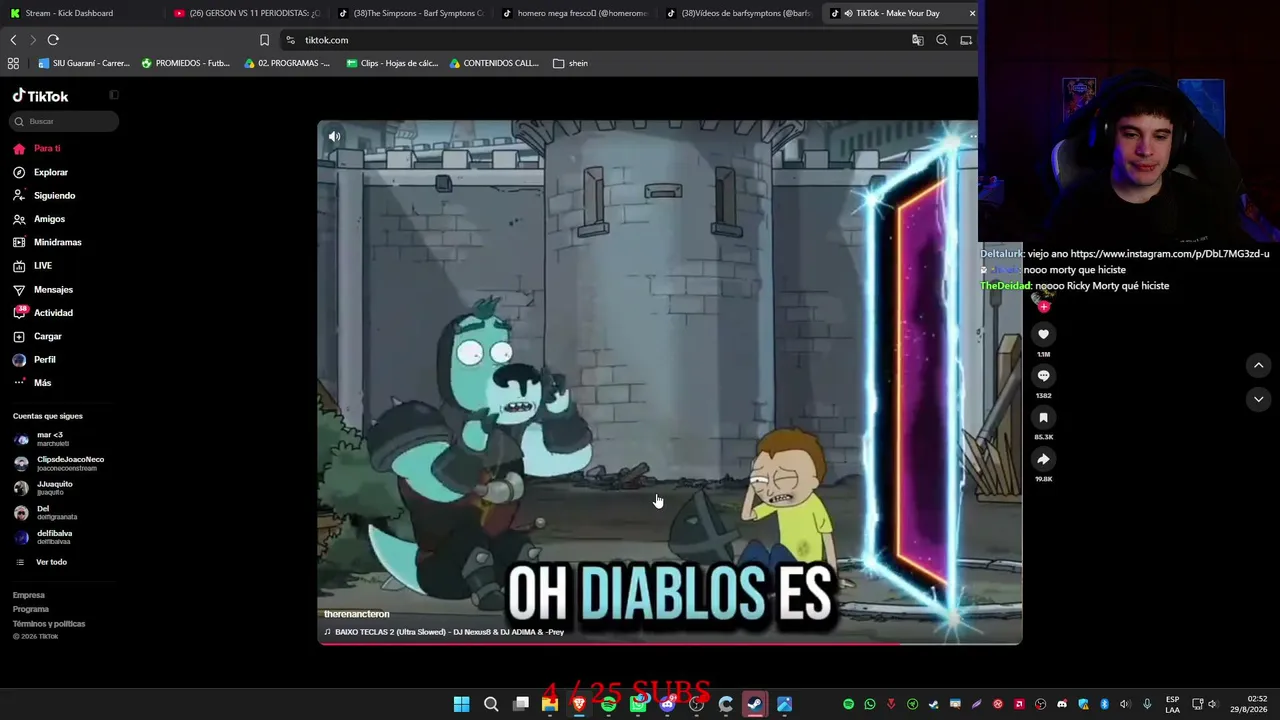Switch to homero mega fresco tab
1280x720 pixels.
[574, 13]
